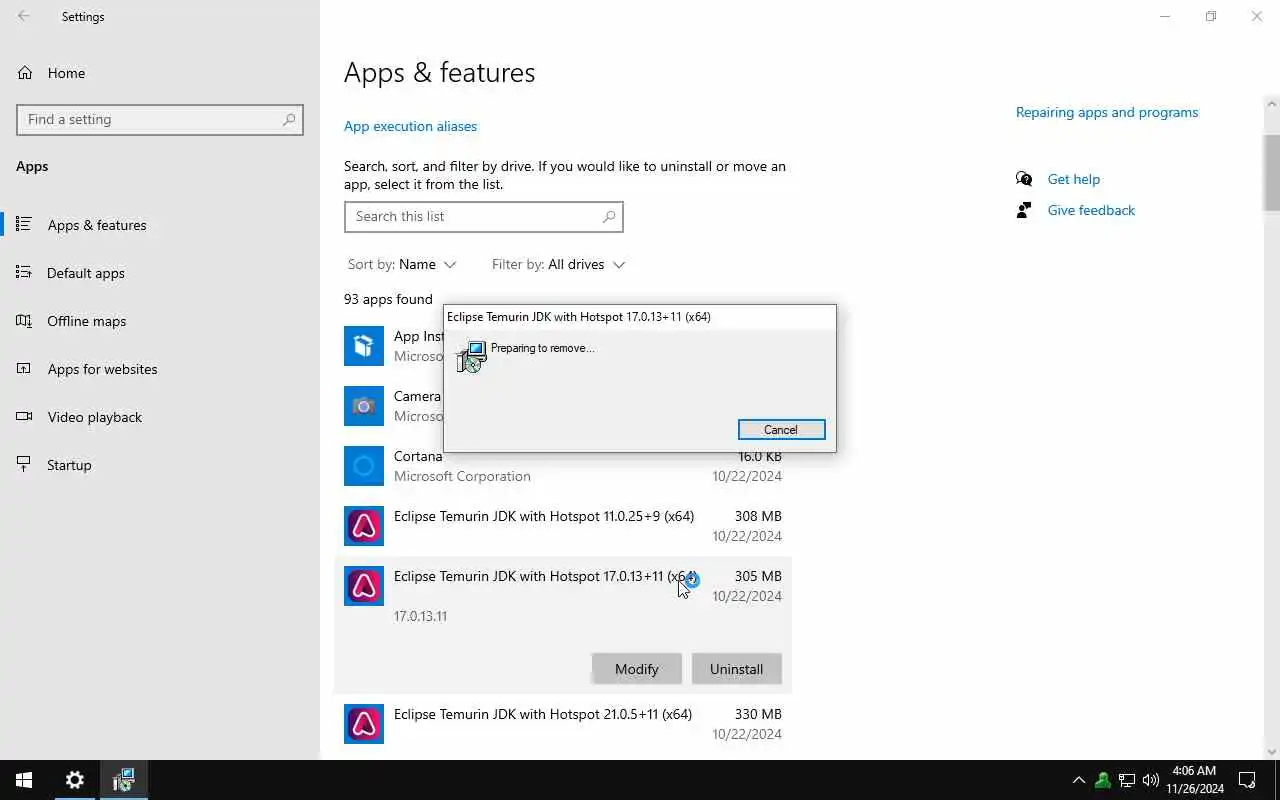Click the 17.0.13.11 version text
1280x800 pixels.
[x=420, y=616]
